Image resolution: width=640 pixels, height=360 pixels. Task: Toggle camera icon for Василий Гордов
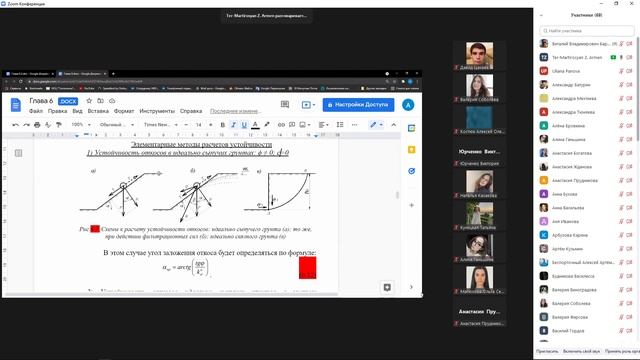629,331
